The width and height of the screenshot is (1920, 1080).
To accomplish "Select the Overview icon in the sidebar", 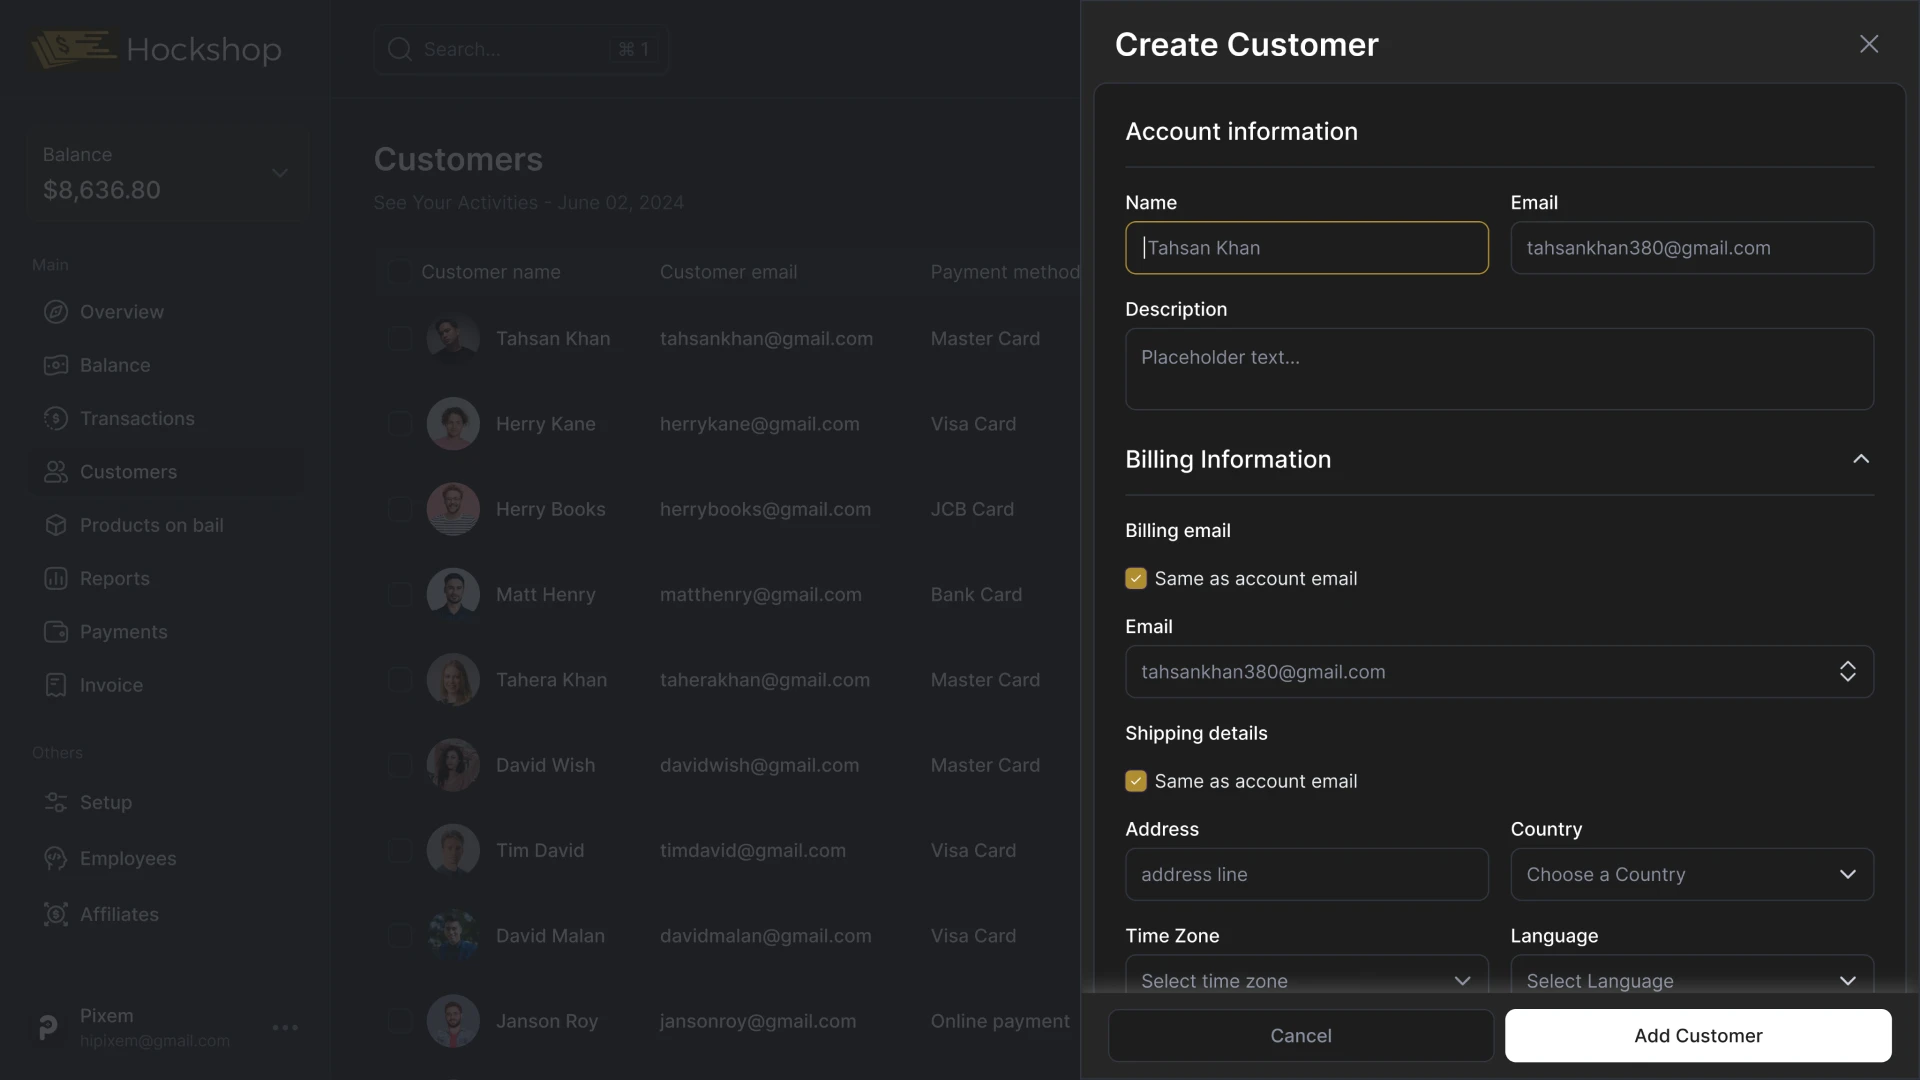I will pyautogui.click(x=56, y=311).
